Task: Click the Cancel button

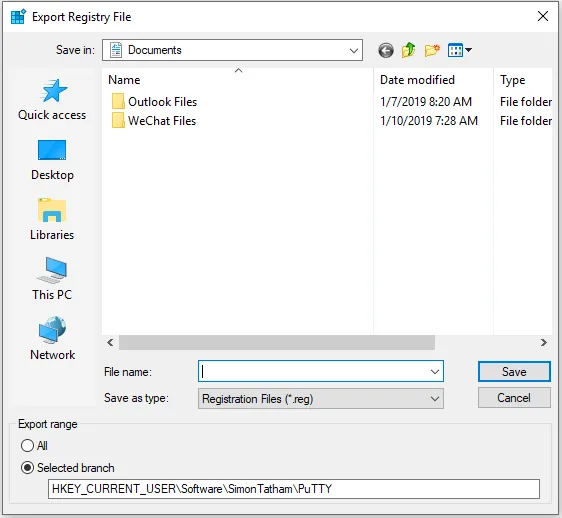Action: pyautogui.click(x=514, y=398)
